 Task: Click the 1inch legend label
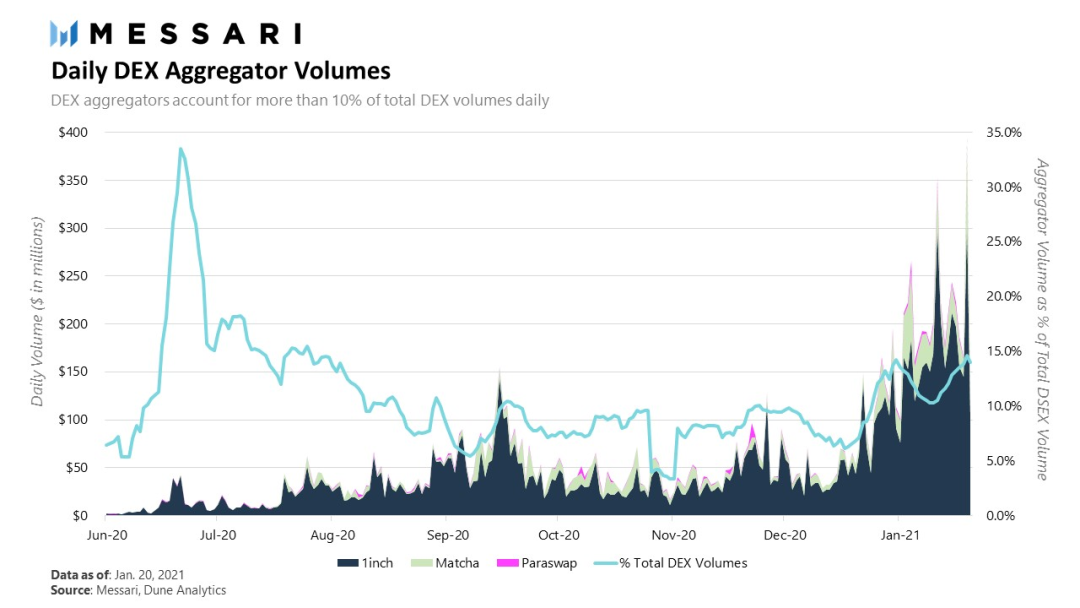(377, 563)
